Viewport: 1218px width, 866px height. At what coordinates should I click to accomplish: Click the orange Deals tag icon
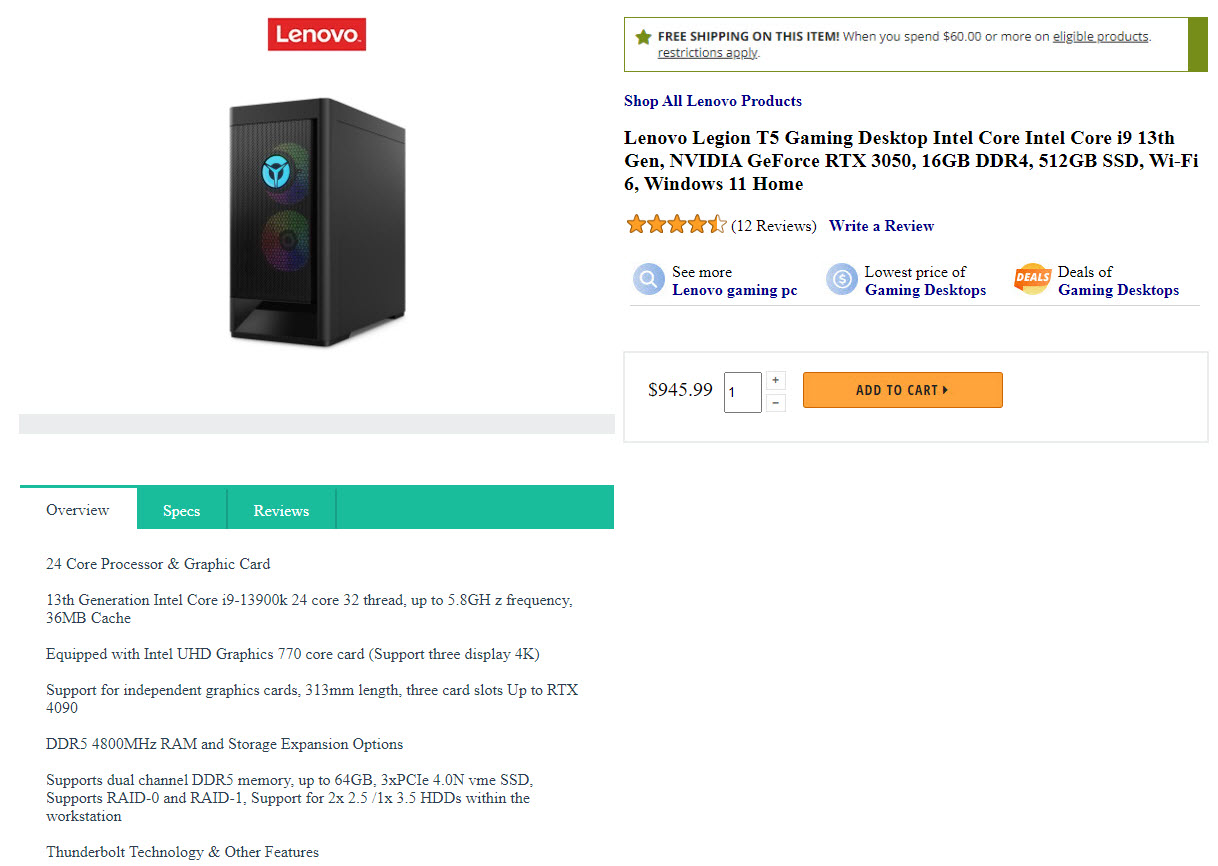pos(1032,279)
